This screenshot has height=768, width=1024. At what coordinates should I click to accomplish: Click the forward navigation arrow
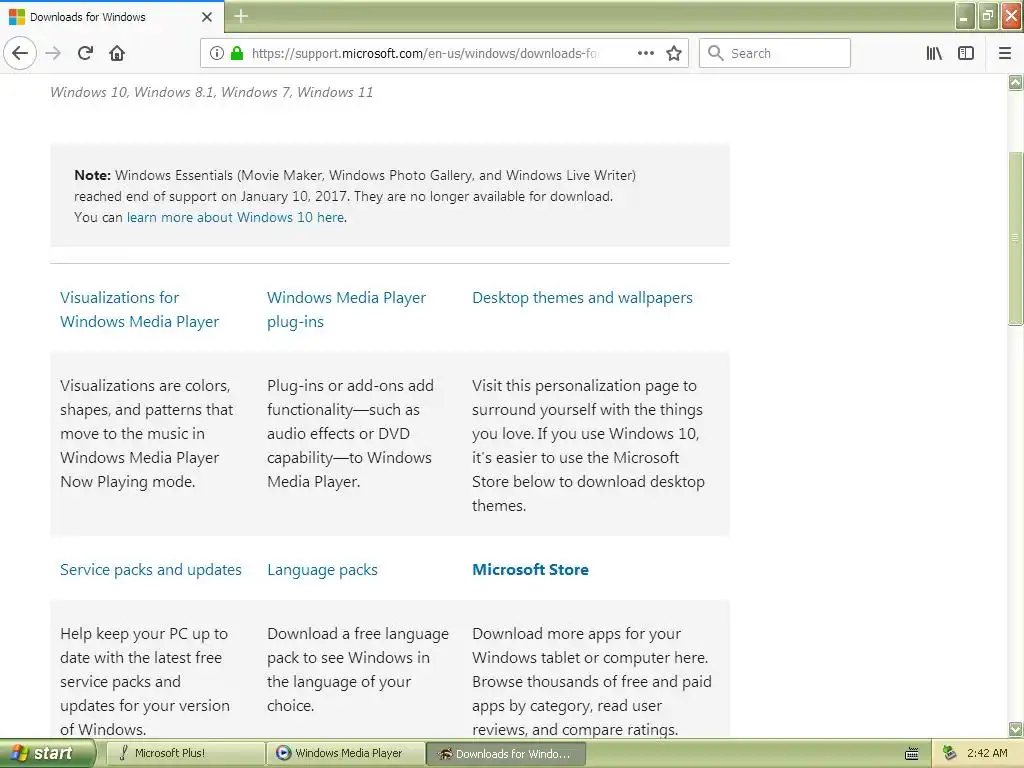click(54, 53)
